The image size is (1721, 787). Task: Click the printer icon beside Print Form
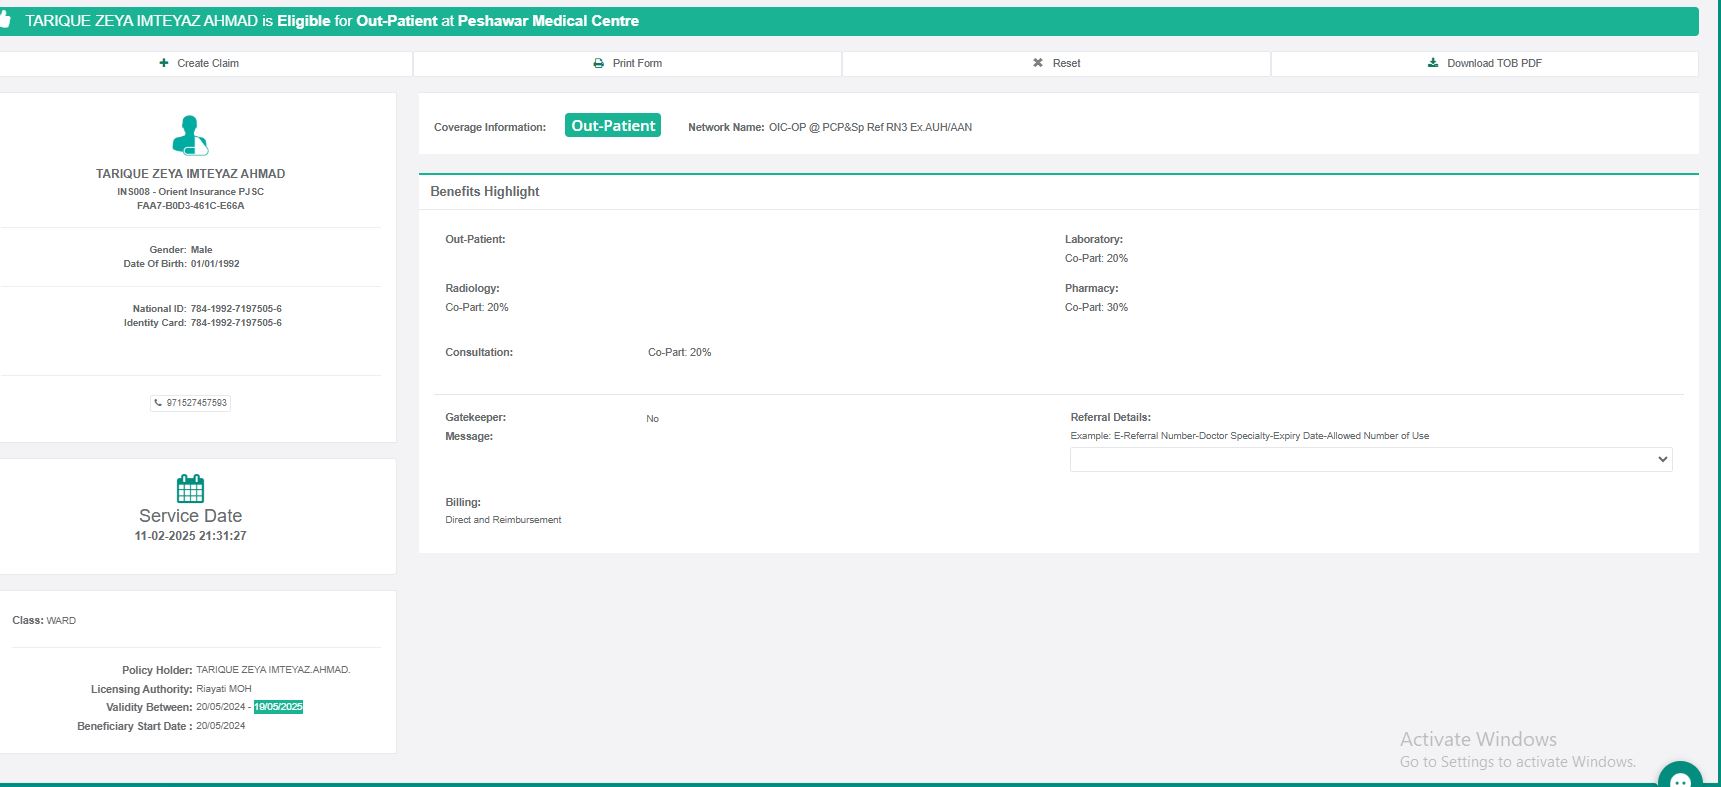[x=598, y=63]
